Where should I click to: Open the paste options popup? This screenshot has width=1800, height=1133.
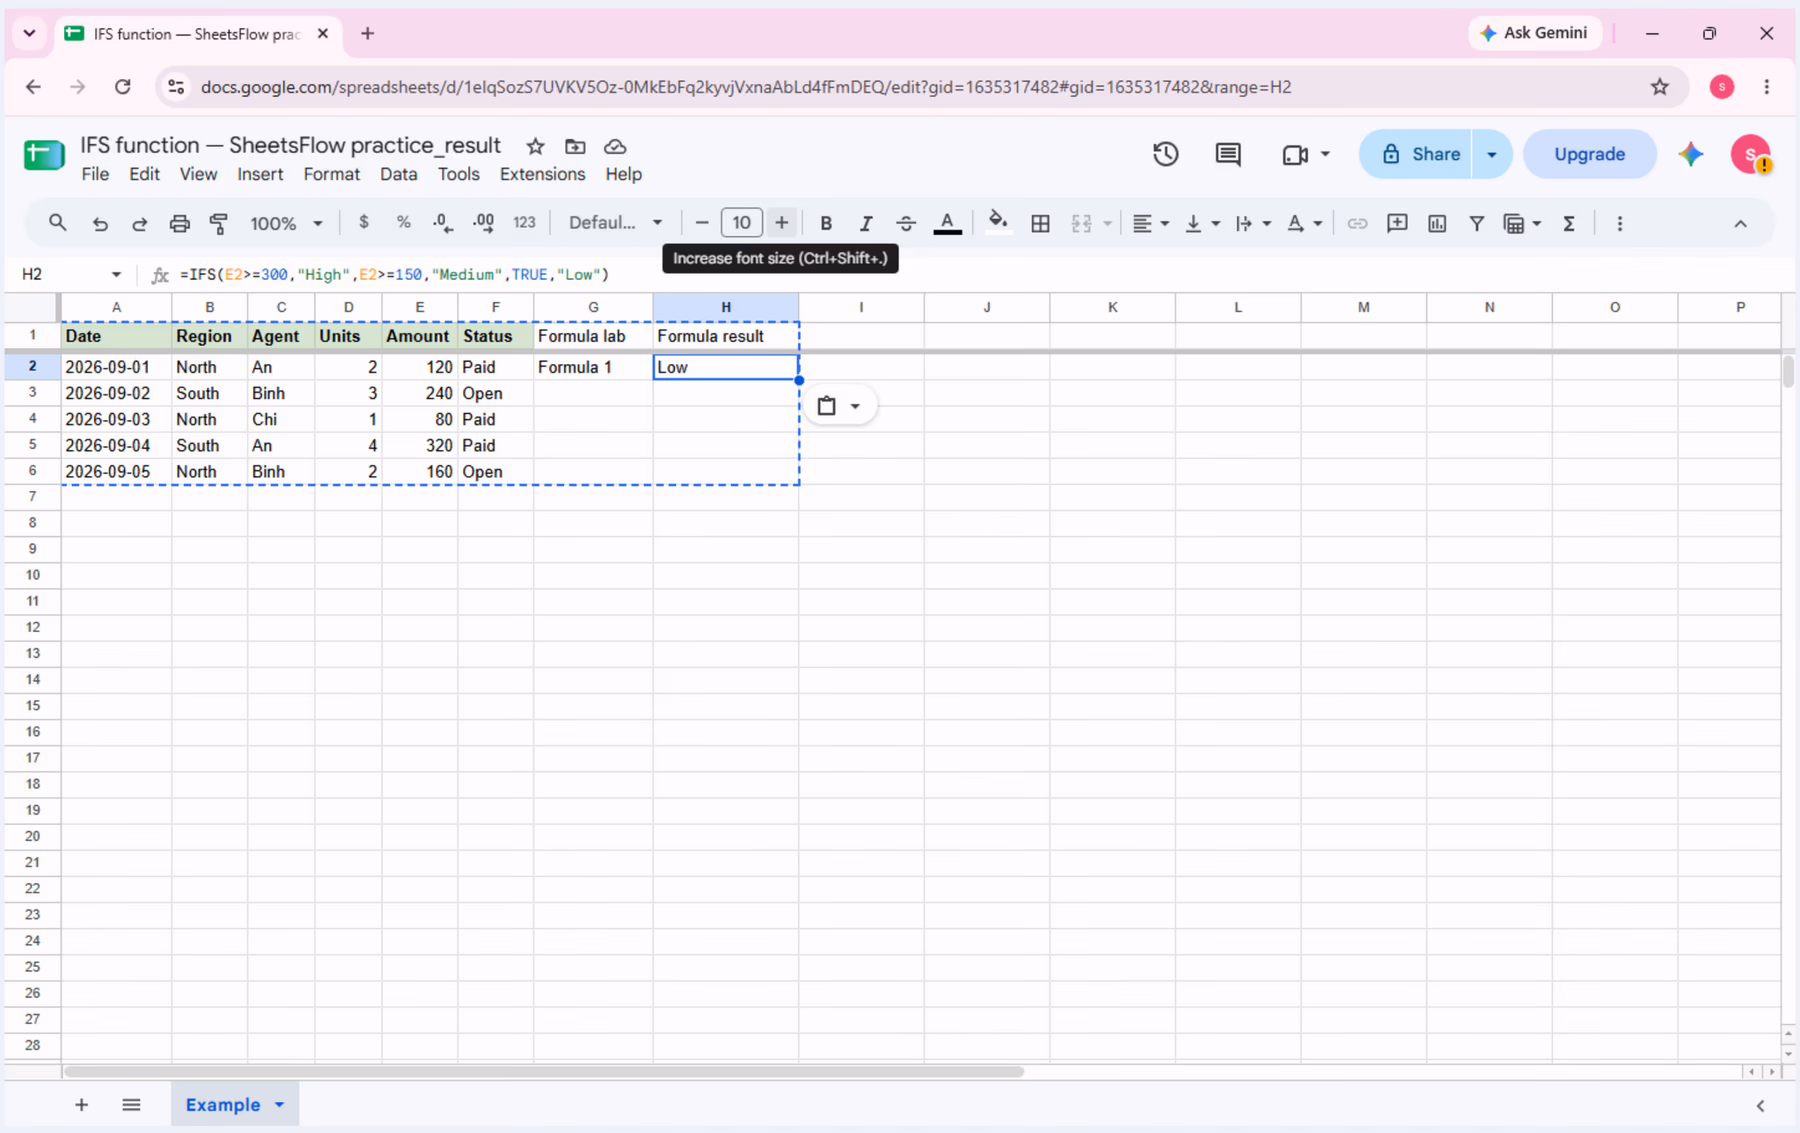click(839, 406)
